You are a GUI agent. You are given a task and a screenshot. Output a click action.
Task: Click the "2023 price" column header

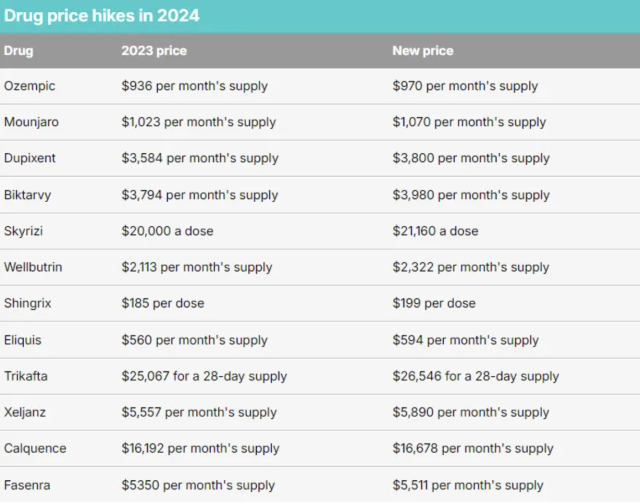coord(154,51)
